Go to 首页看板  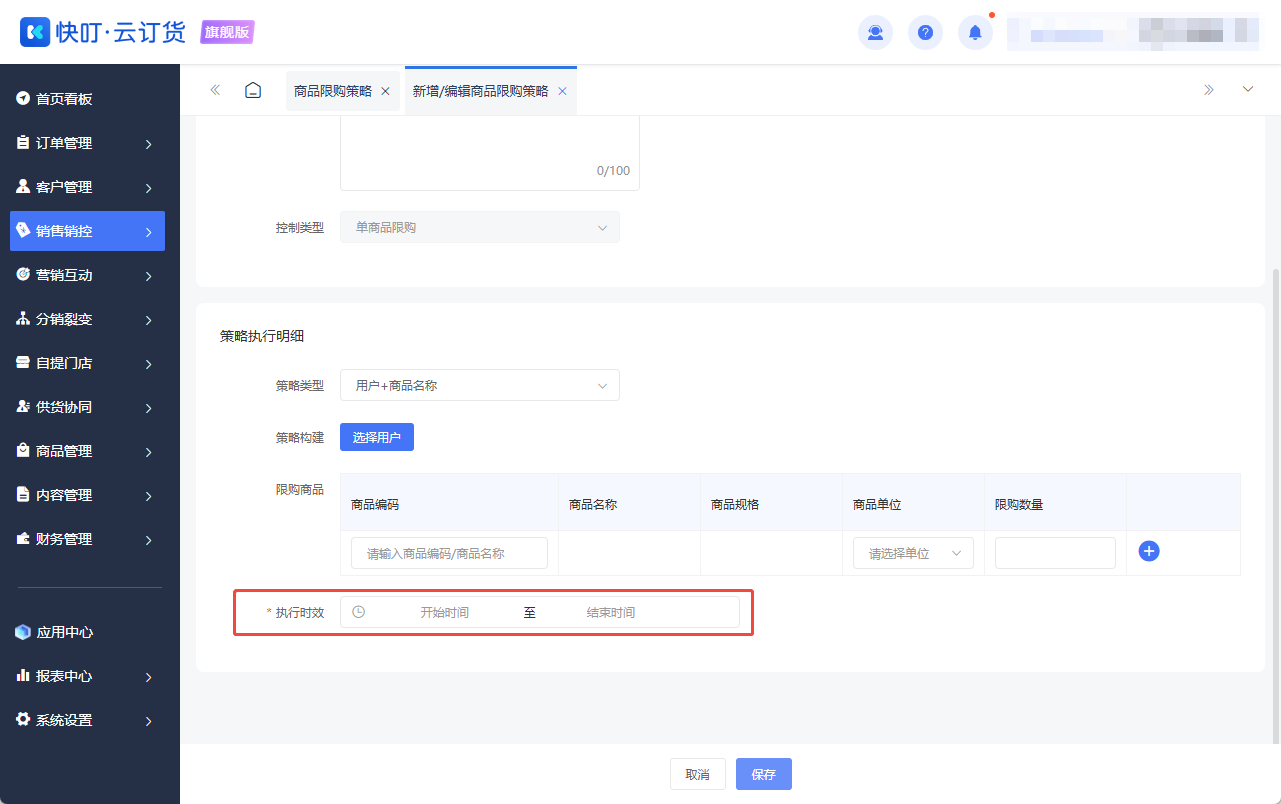pos(87,99)
